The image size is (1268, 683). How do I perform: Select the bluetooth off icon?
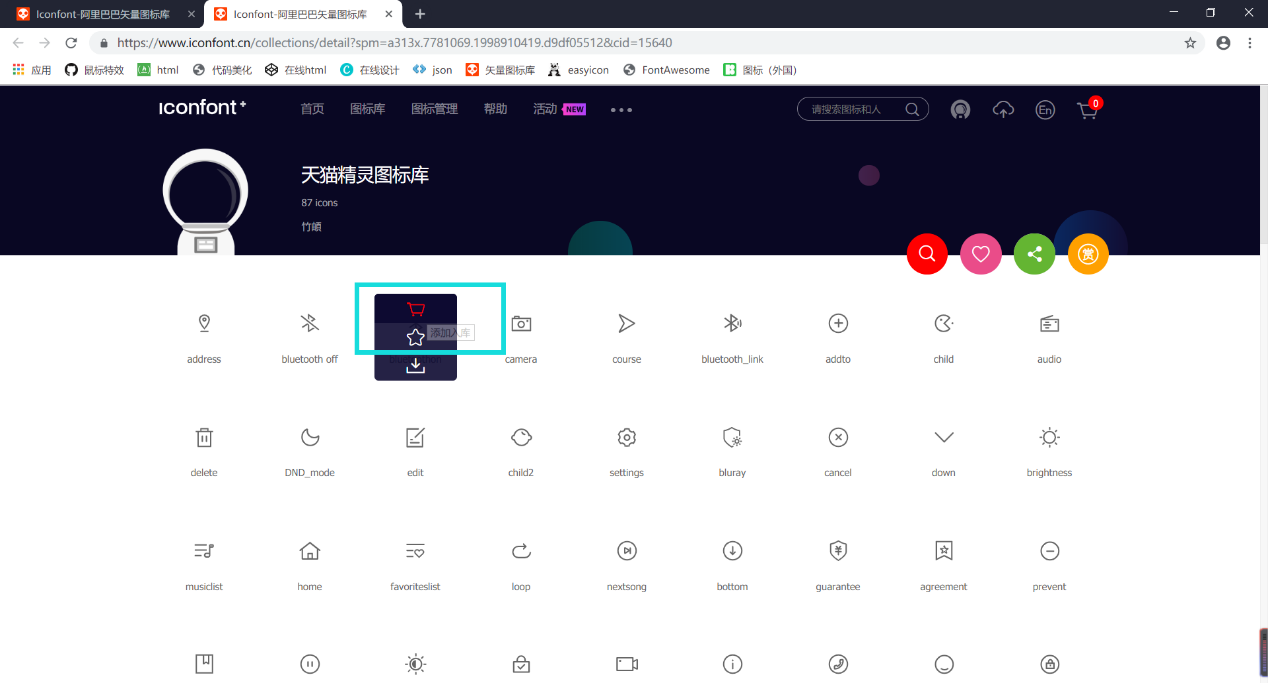pyautogui.click(x=310, y=323)
